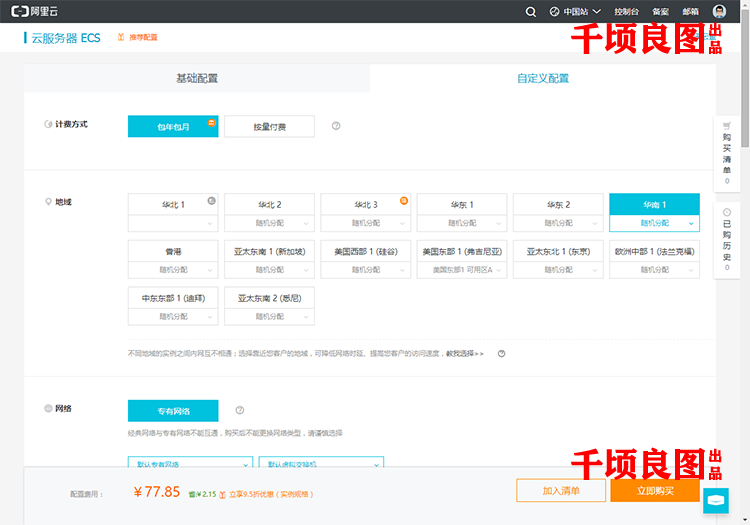Viewport: 750px width, 525px height.
Task: Choose 华北 3 region
Action: click(x=365, y=204)
